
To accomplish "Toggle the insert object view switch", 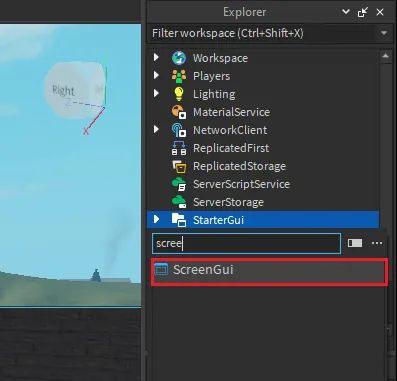I will 355,243.
